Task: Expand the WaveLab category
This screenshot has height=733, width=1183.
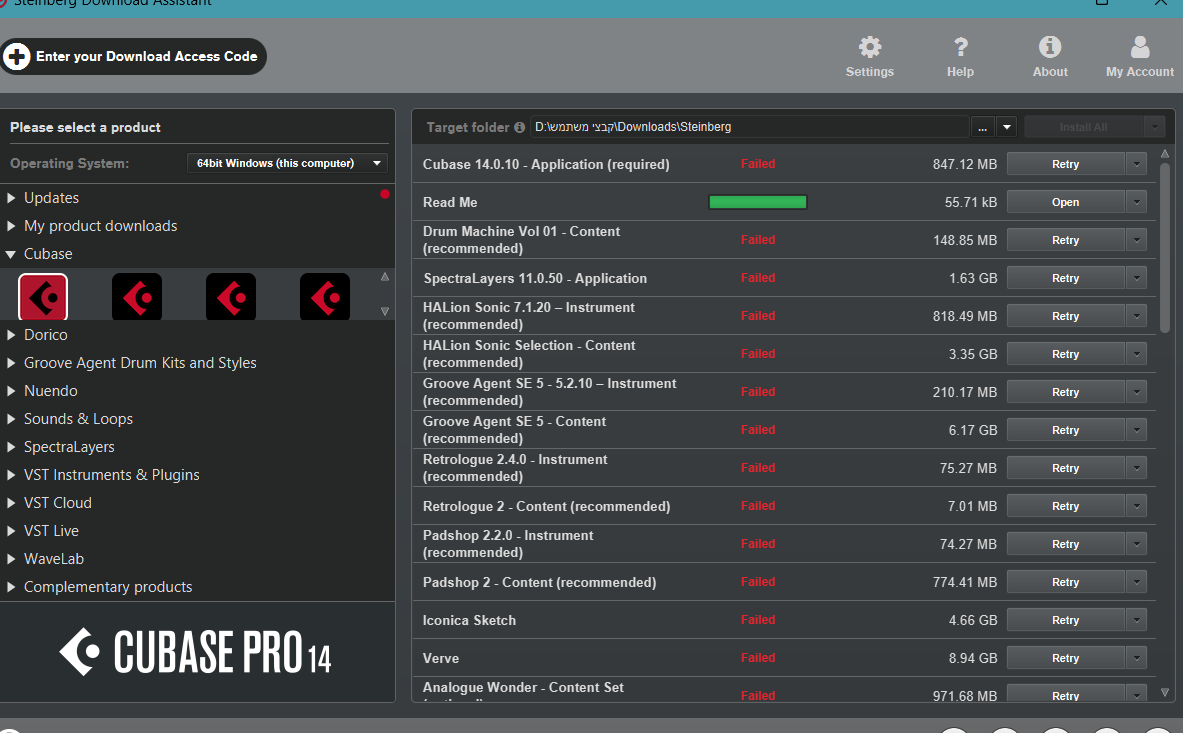Action: [x=11, y=559]
